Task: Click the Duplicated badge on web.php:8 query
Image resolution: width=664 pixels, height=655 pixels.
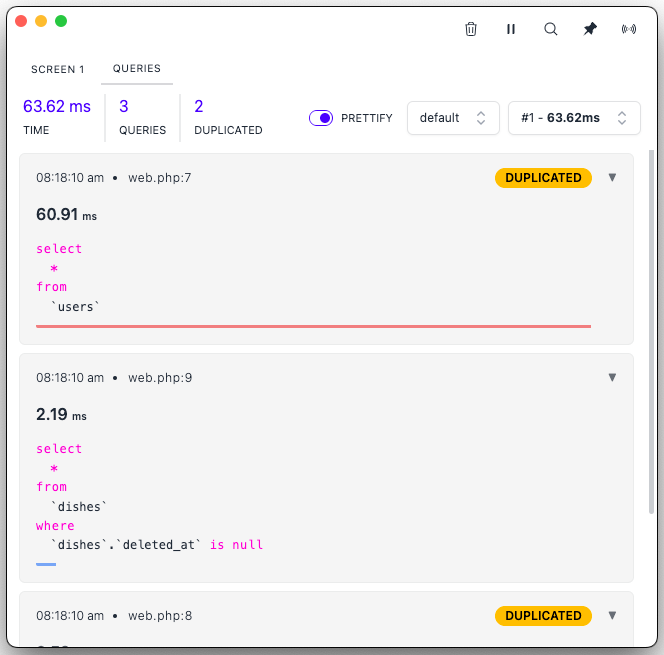Action: 543,616
